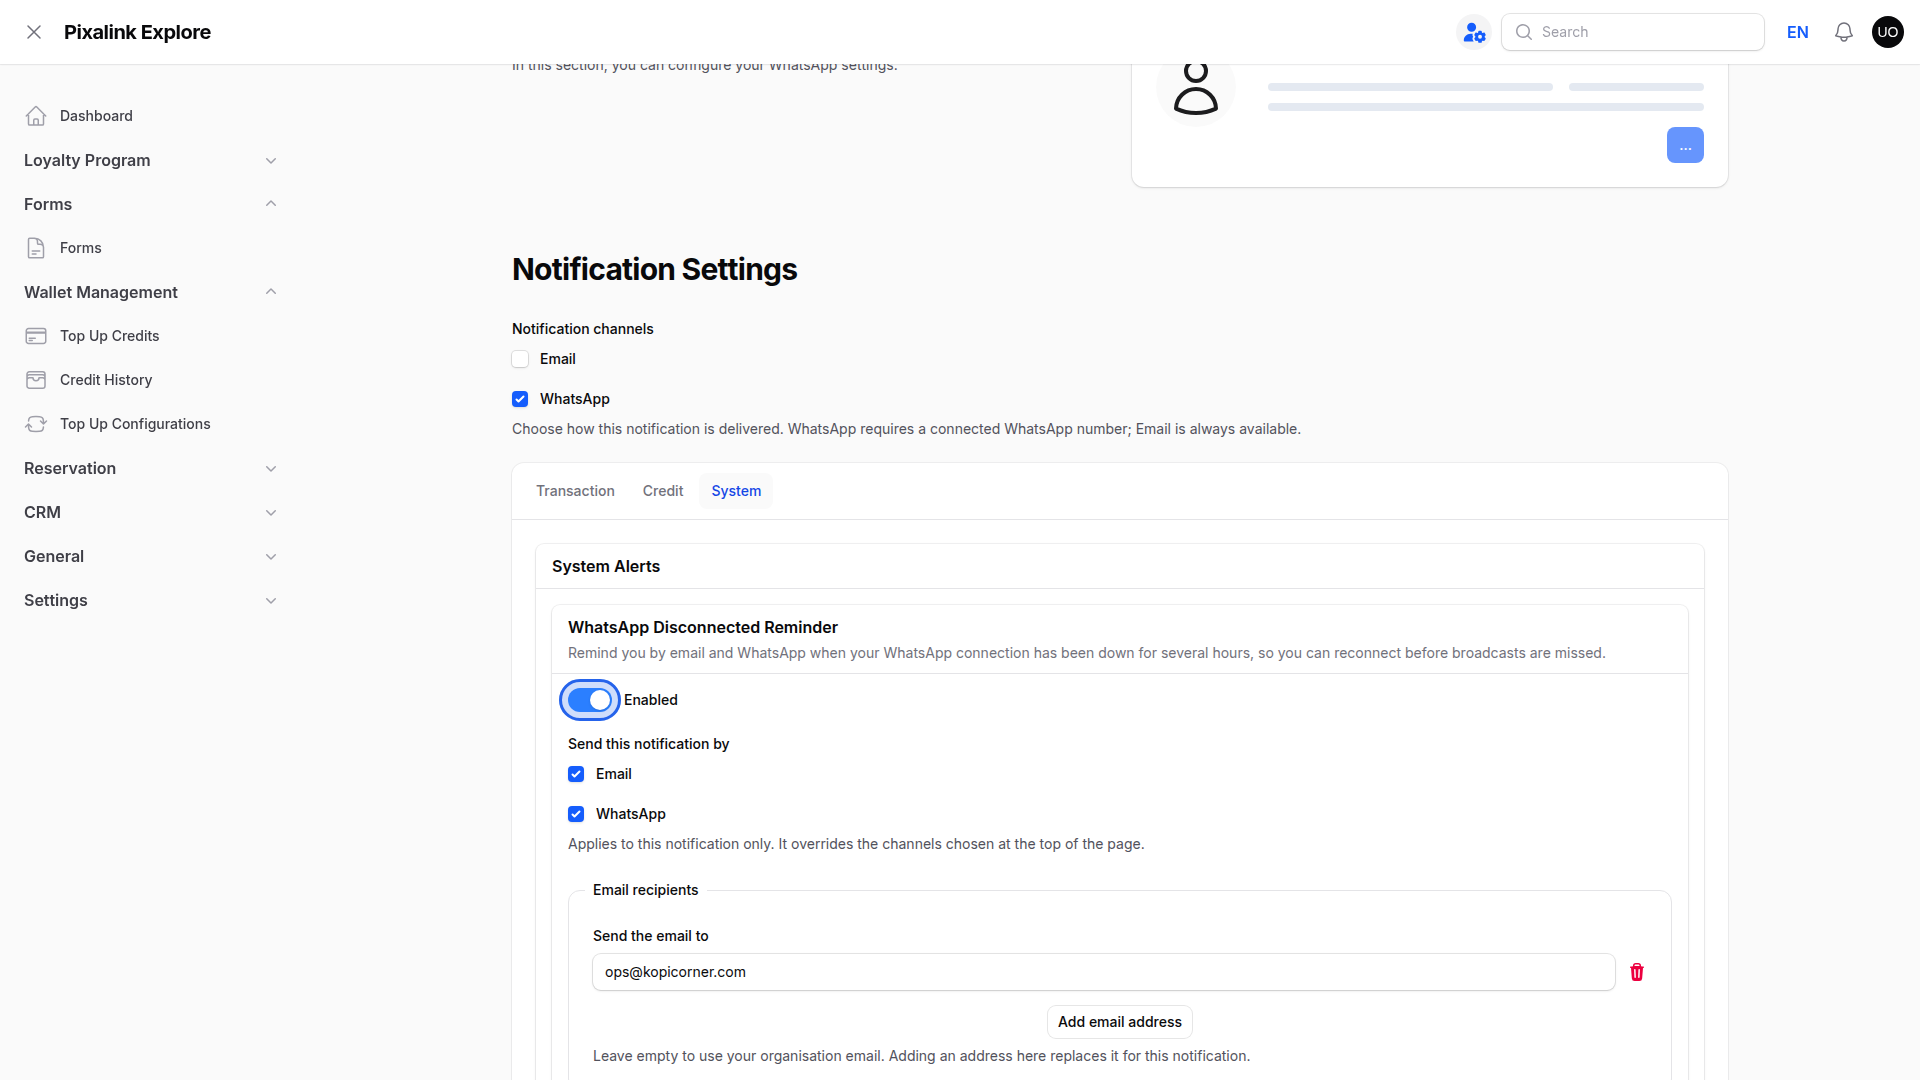This screenshot has width=1920, height=1080.
Task: Uncheck the top WhatsApp notification channel
Action: (x=520, y=399)
